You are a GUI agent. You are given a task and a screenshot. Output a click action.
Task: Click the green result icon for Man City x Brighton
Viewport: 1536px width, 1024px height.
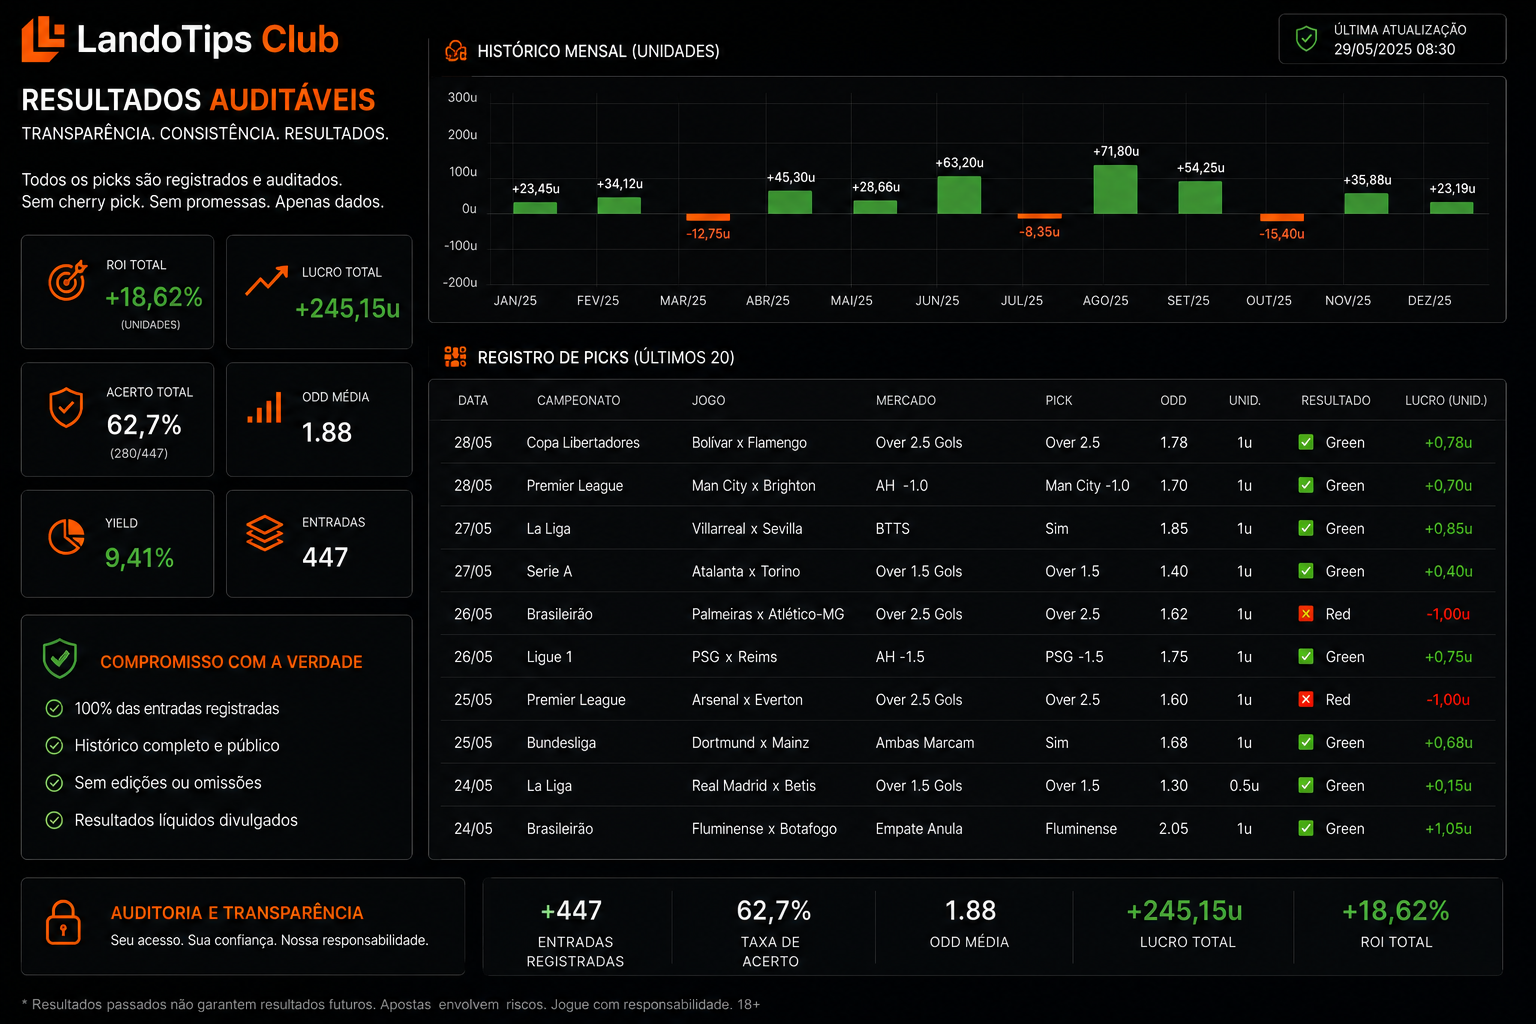point(1306,485)
